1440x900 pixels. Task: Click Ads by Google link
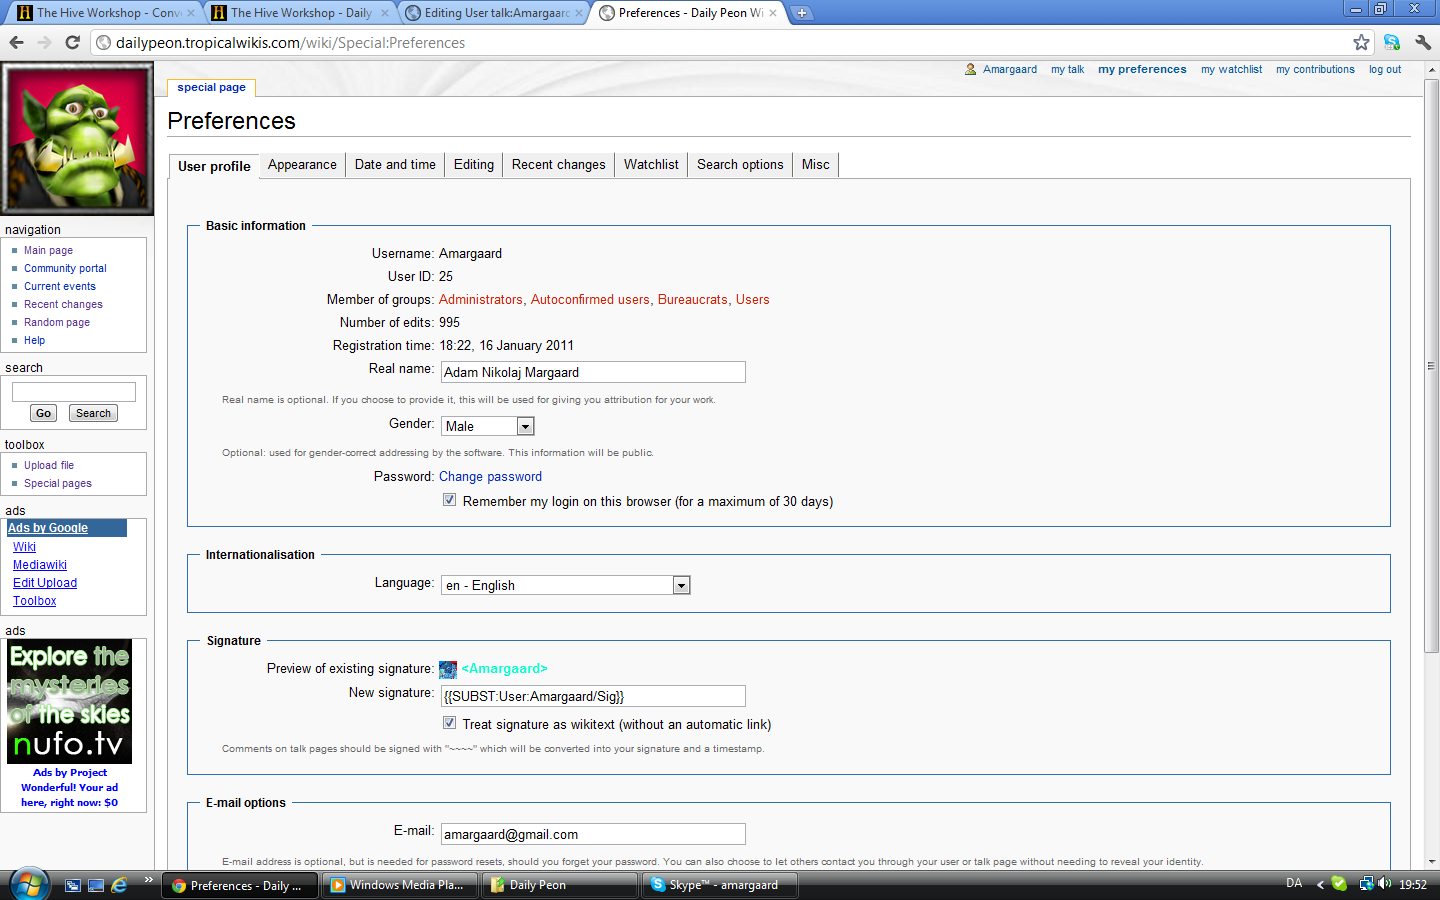[x=48, y=528]
